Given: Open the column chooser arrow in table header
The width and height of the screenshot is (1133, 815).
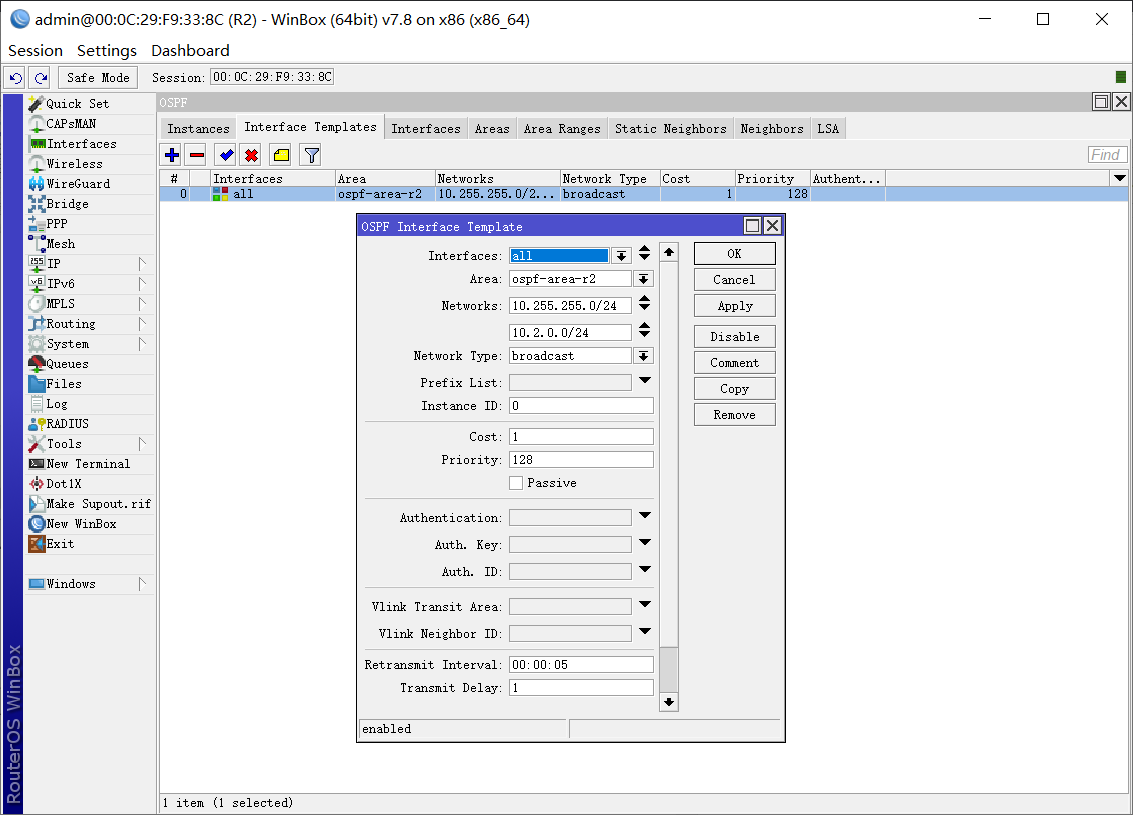Looking at the screenshot, I should pyautogui.click(x=1119, y=178).
